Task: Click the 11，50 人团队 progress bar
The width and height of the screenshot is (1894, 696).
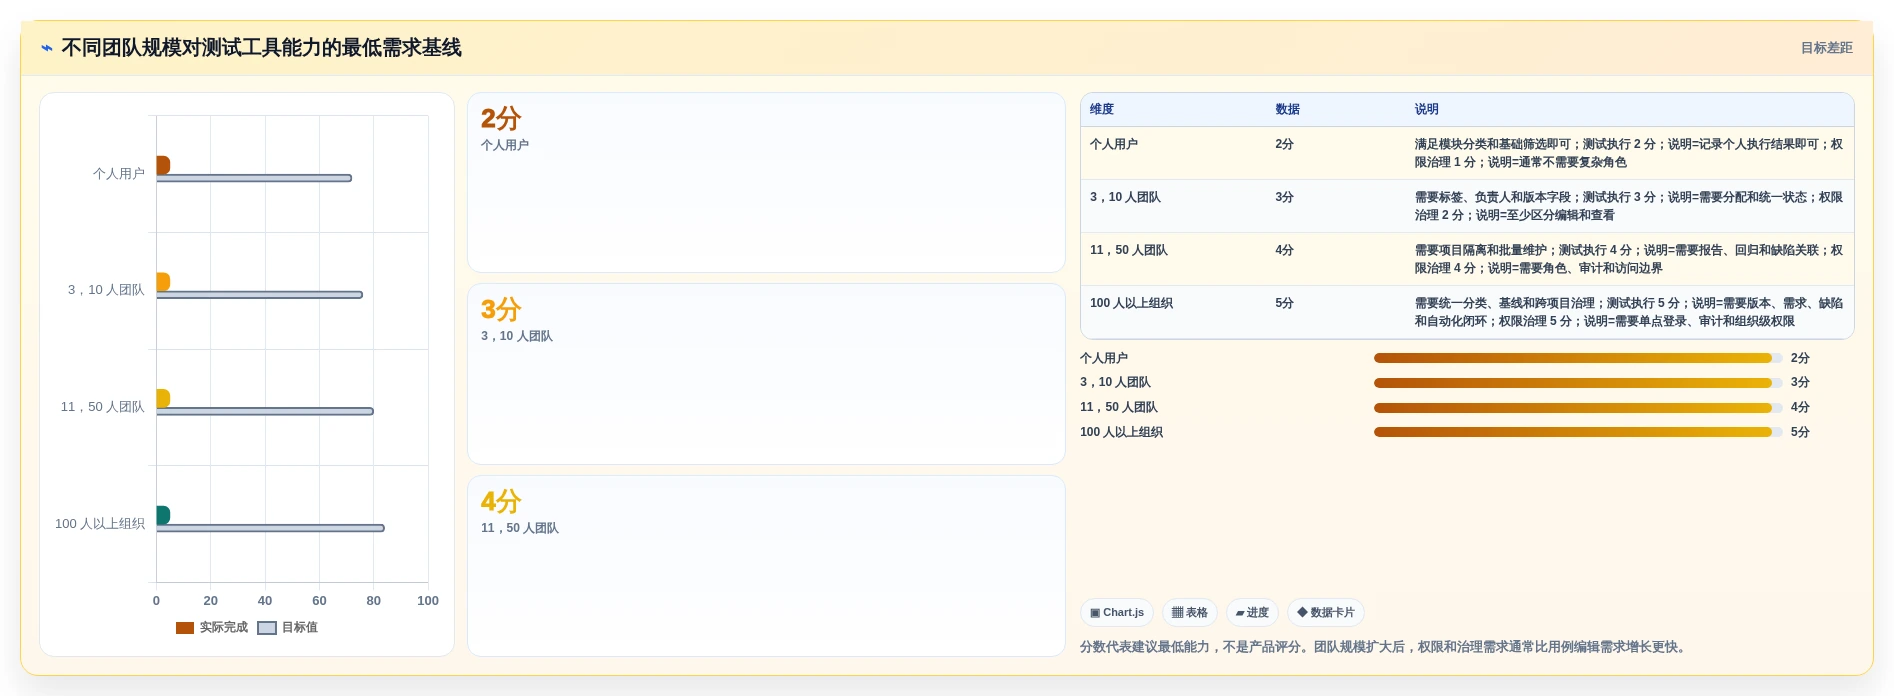Action: (x=1578, y=408)
